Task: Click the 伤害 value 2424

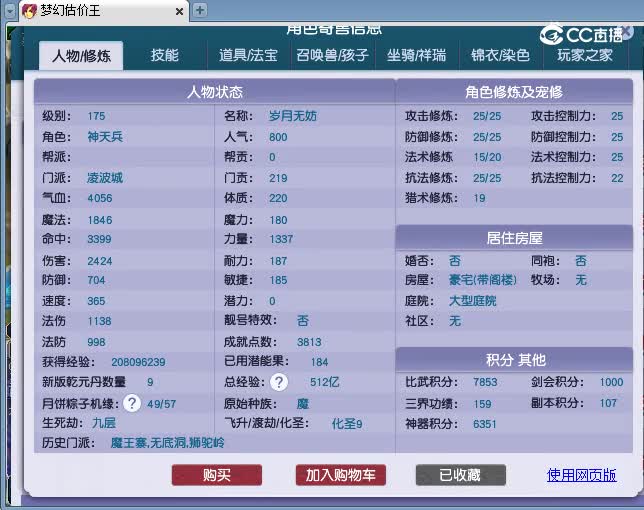Action: (100, 261)
